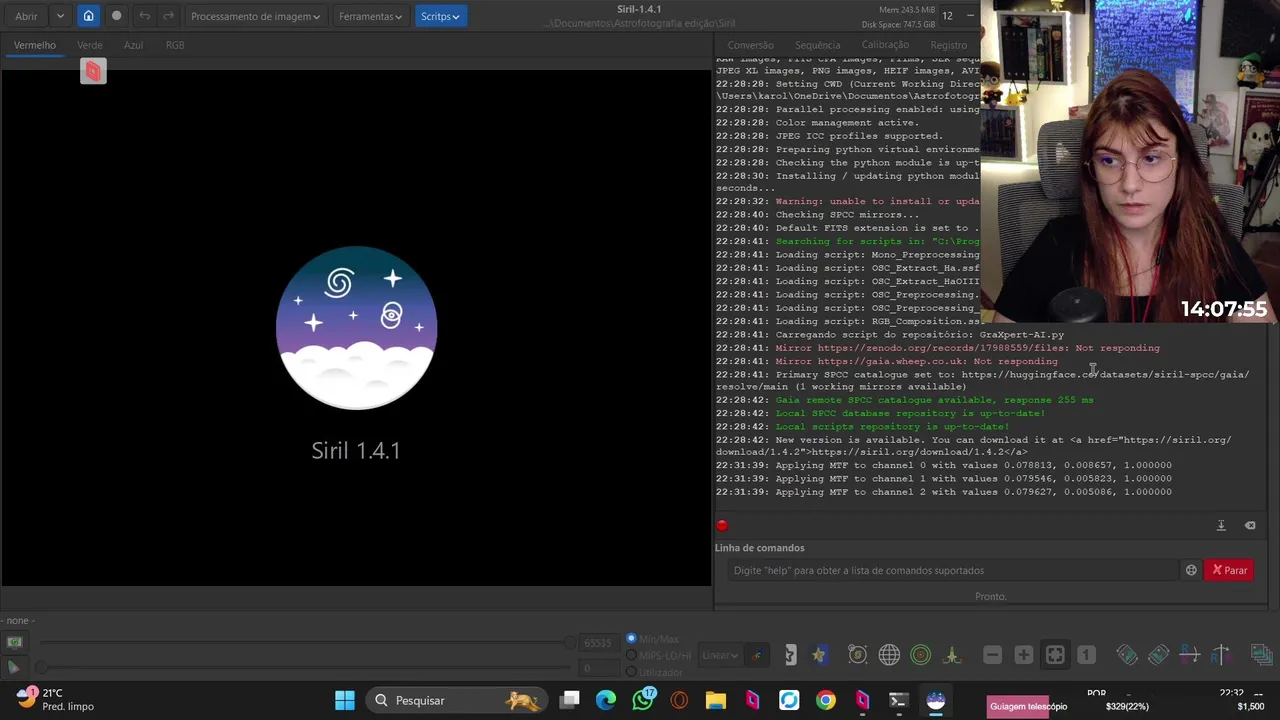Viewport: 1280px width, 720px height.
Task: Open Processamento de imagem menu
Action: [x=256, y=16]
